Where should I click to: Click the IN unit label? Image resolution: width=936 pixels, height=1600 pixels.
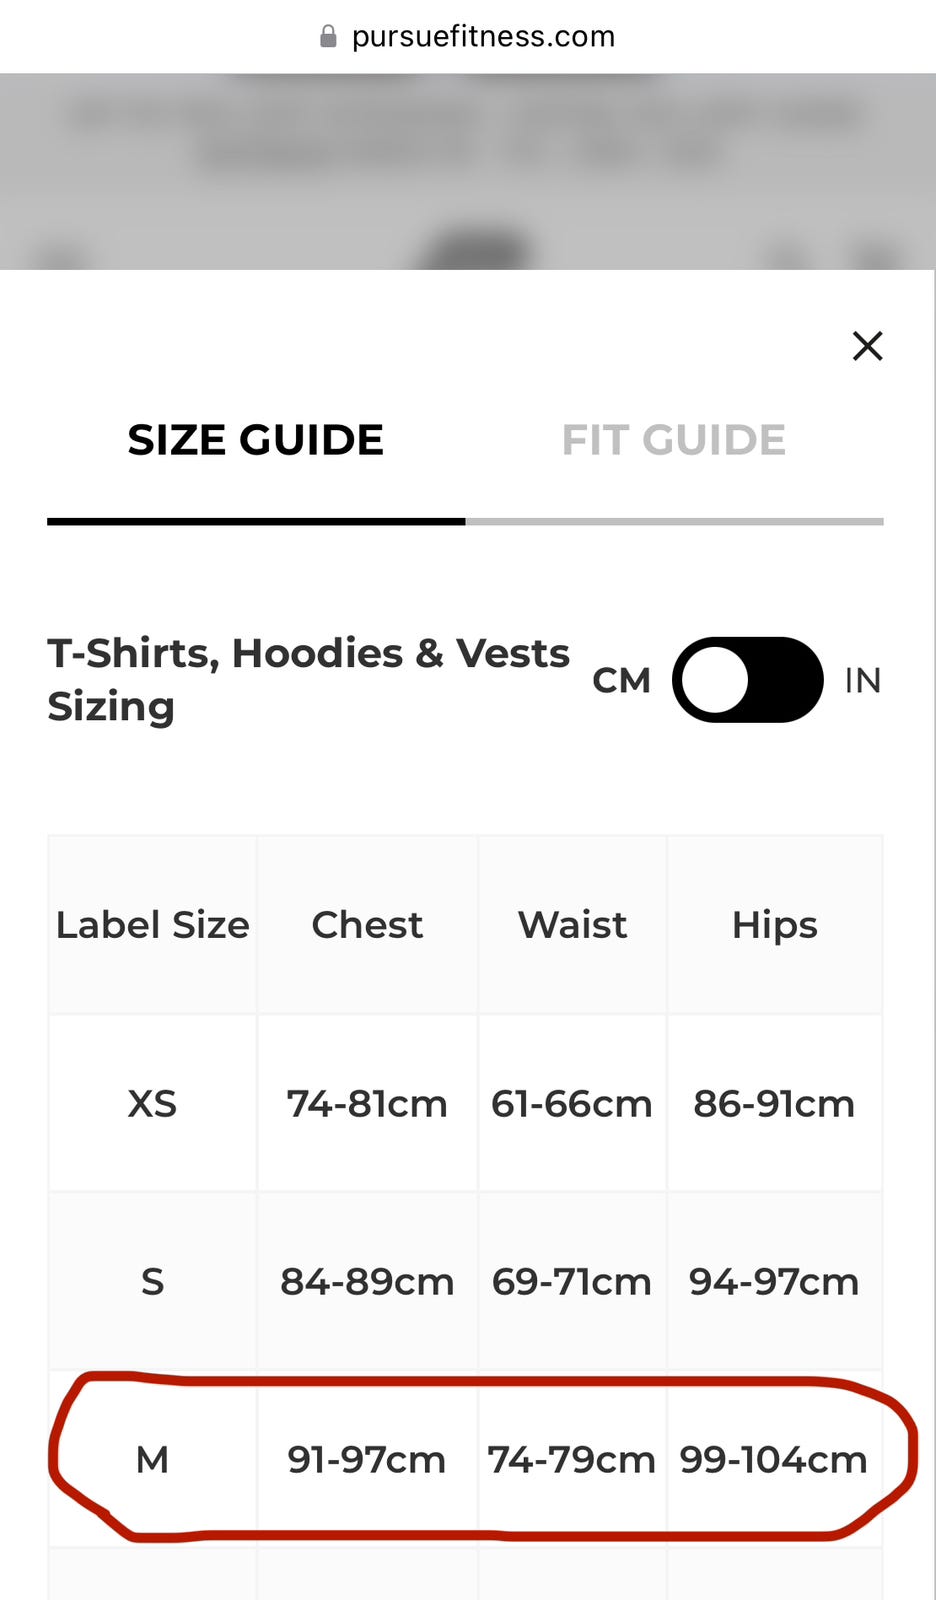coord(862,681)
